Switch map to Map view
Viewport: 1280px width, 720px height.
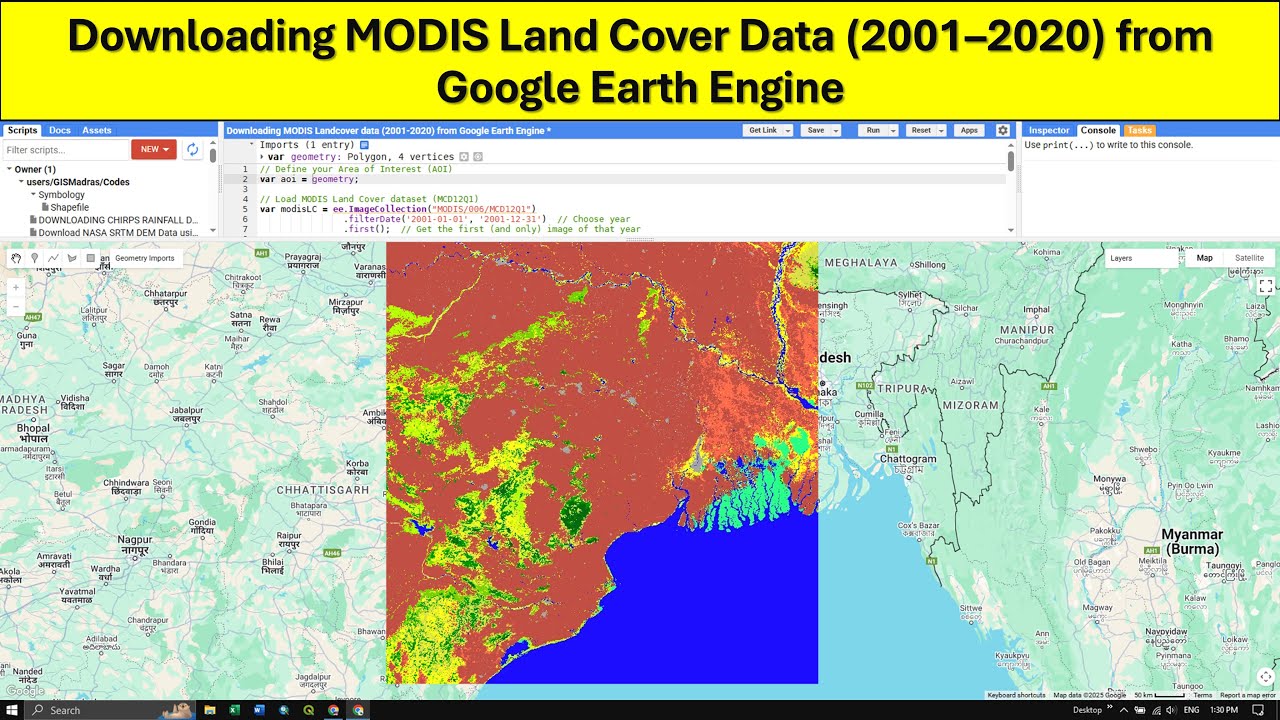point(1205,258)
